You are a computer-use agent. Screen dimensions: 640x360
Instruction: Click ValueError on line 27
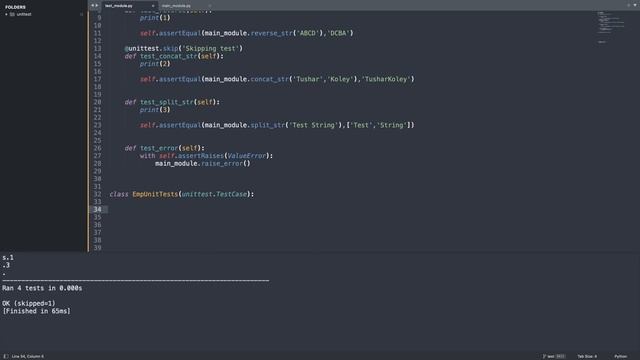[x=247, y=156]
